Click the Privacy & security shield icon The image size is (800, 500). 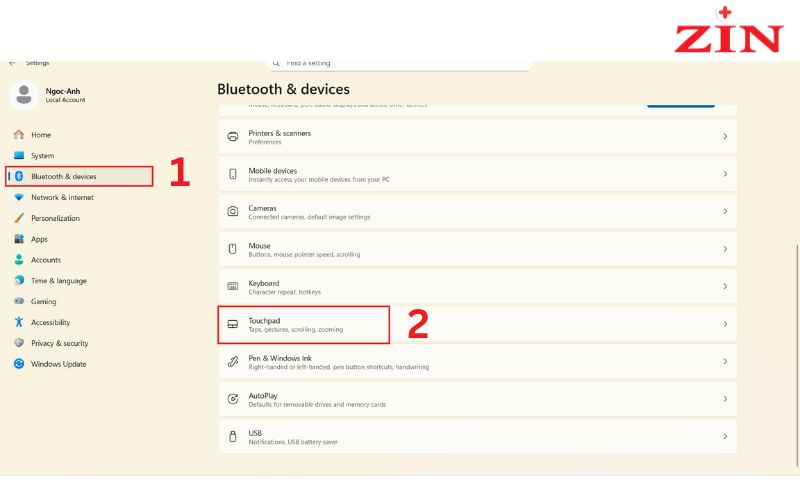tap(19, 343)
